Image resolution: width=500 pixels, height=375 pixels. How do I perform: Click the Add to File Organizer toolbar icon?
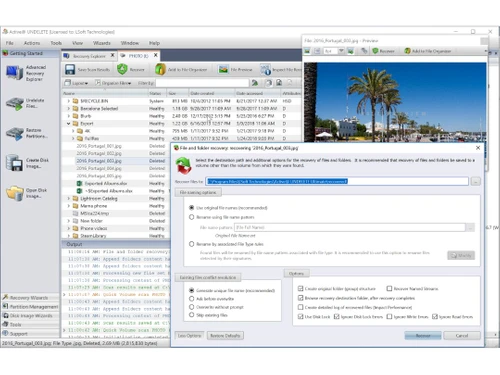coord(160,69)
